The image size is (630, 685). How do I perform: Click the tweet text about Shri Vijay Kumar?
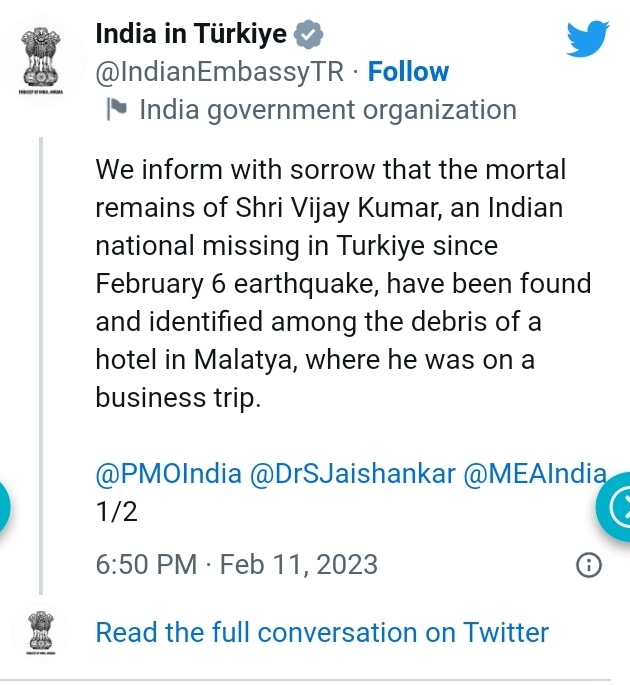[x=343, y=284]
